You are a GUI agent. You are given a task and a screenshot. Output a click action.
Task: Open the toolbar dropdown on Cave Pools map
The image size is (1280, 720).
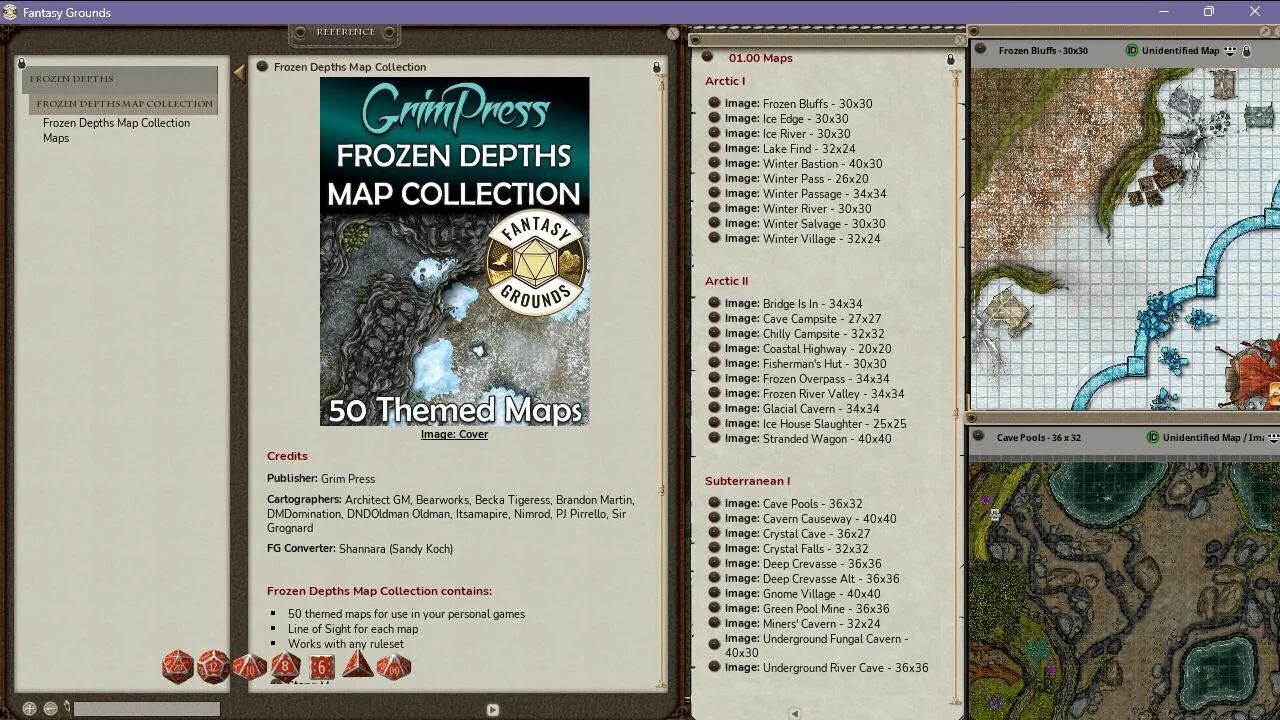tap(1273, 437)
